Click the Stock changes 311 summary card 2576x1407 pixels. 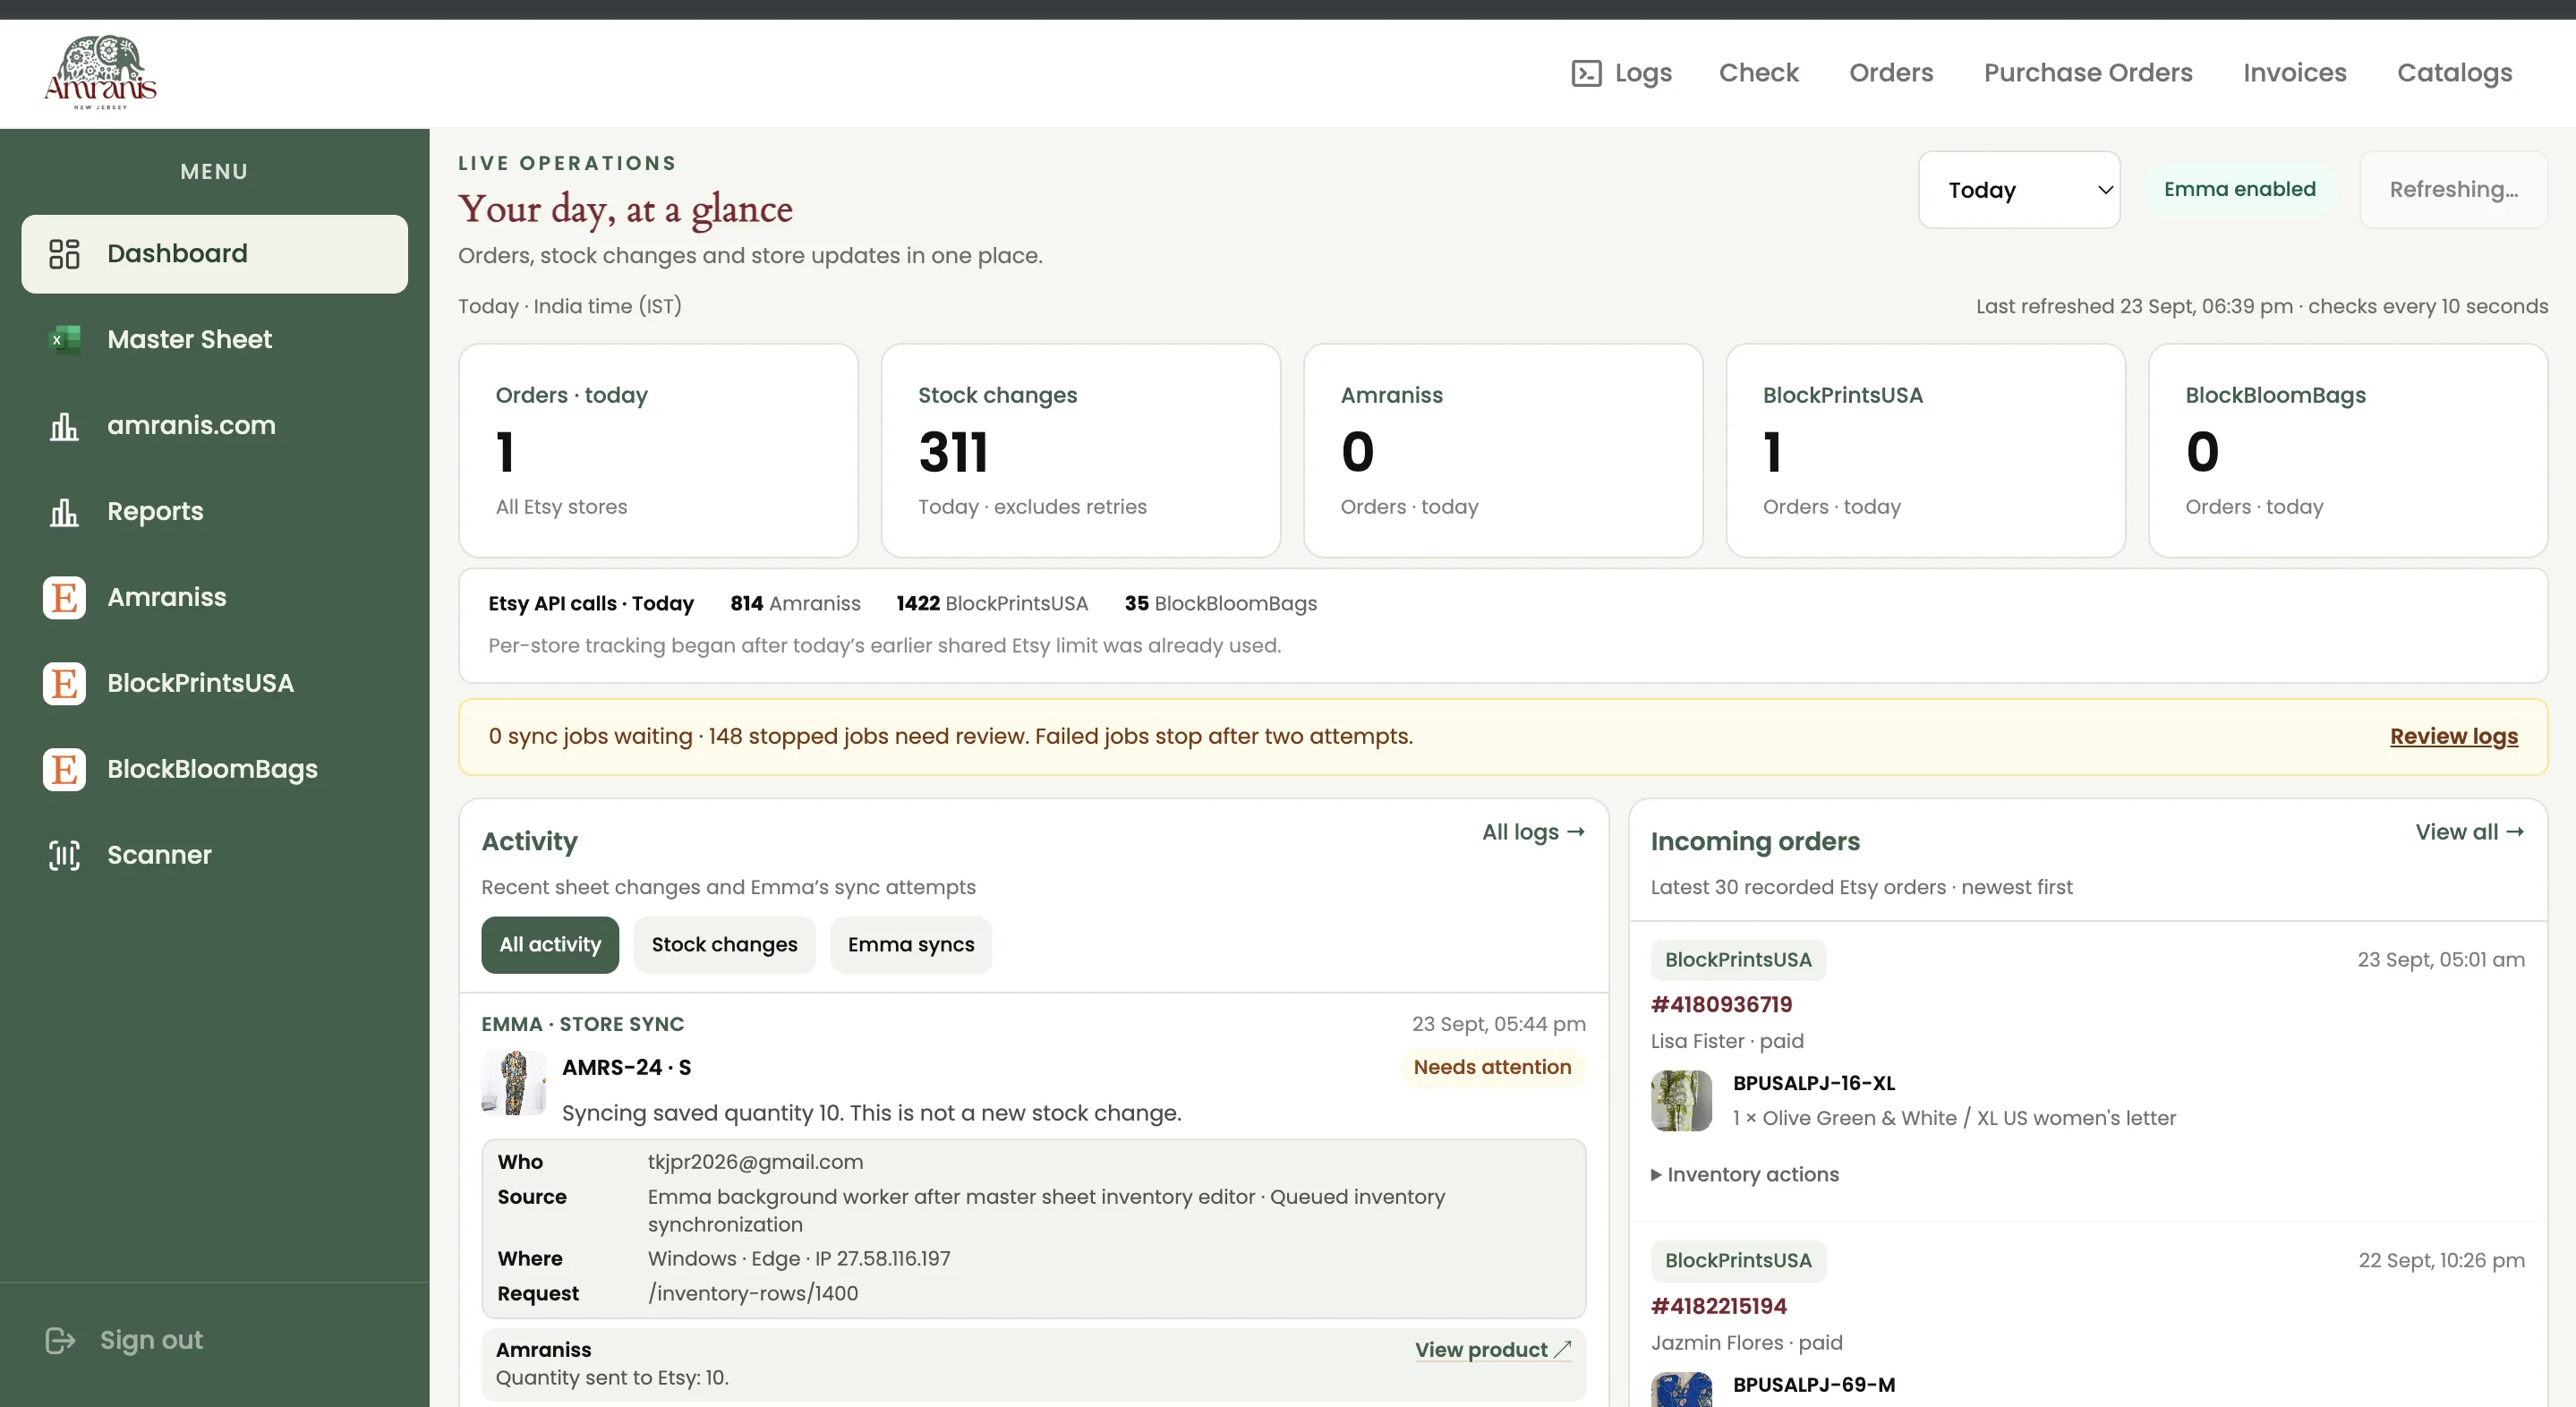[x=1080, y=451]
